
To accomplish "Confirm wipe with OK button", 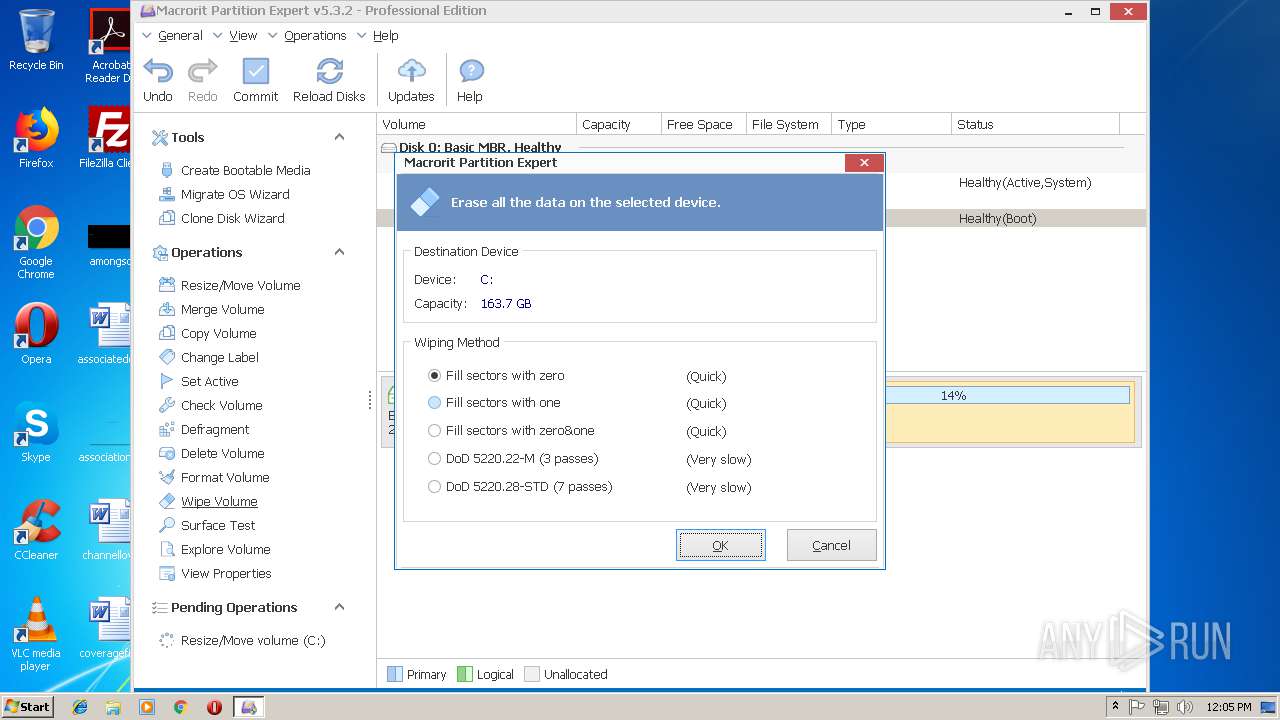I will [x=720, y=545].
